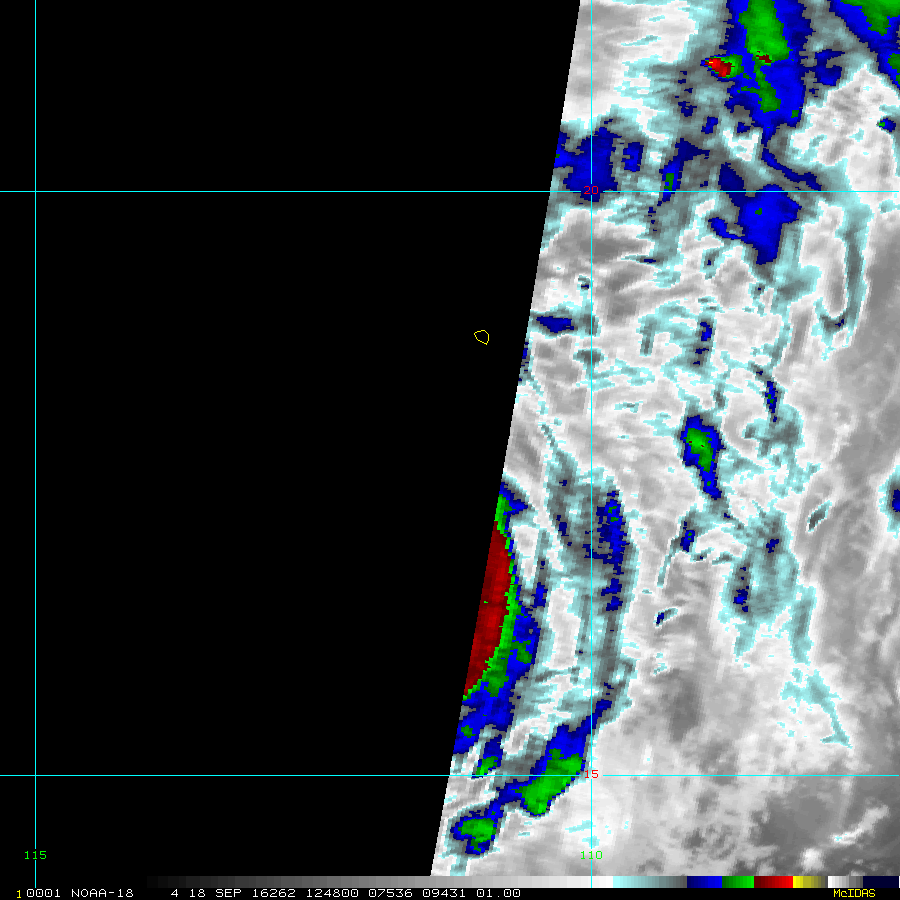Click the 0001 image number text
This screenshot has height=900, width=900.
(43, 893)
